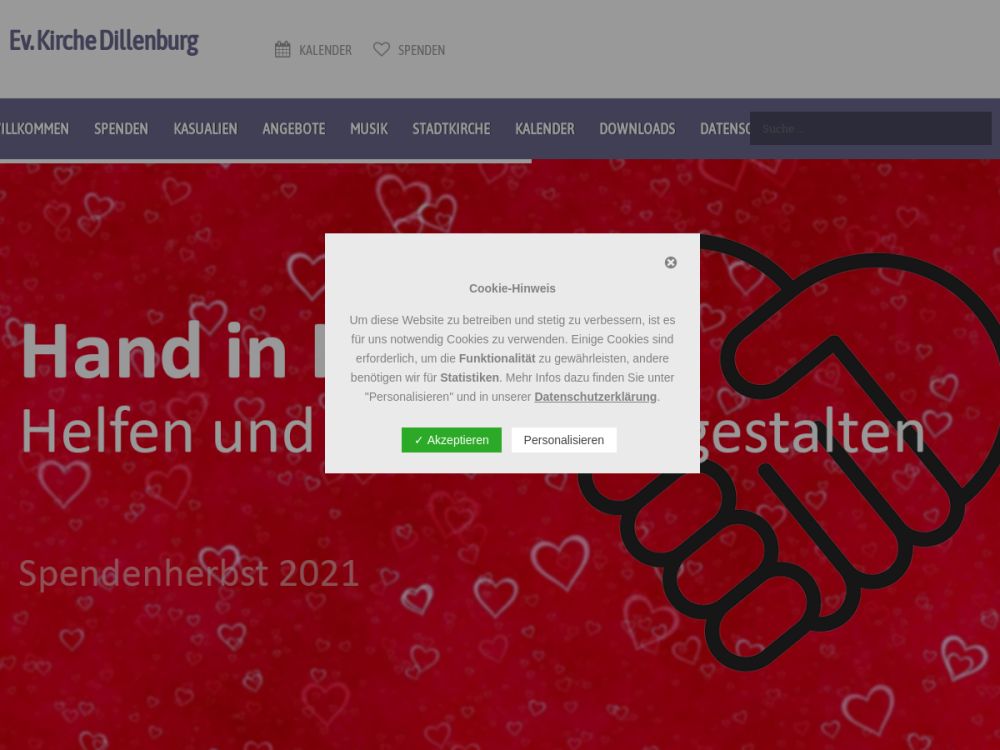The image size is (1000, 750).
Task: Open the Datenschutzerklärung link in the dialog
Action: (x=595, y=397)
